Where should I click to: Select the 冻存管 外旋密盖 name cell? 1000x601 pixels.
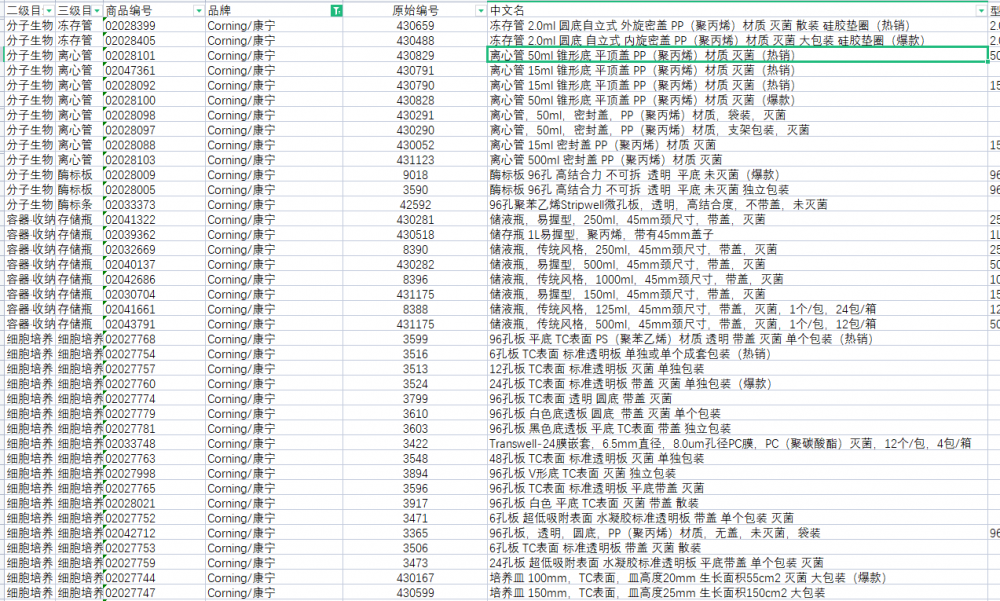[x=738, y=26]
